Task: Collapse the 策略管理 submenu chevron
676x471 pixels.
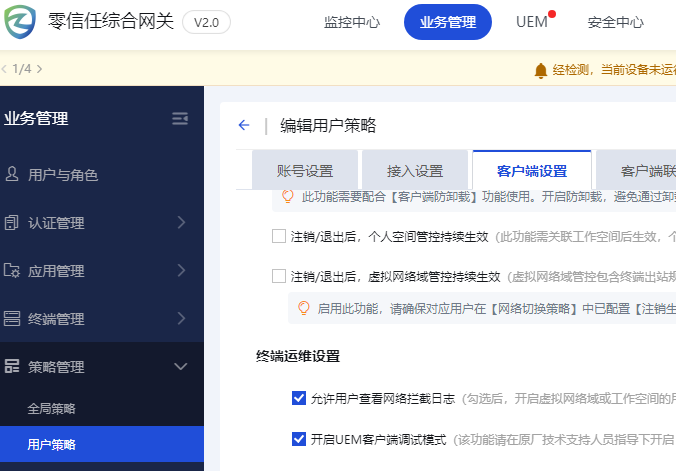Action: [181, 367]
